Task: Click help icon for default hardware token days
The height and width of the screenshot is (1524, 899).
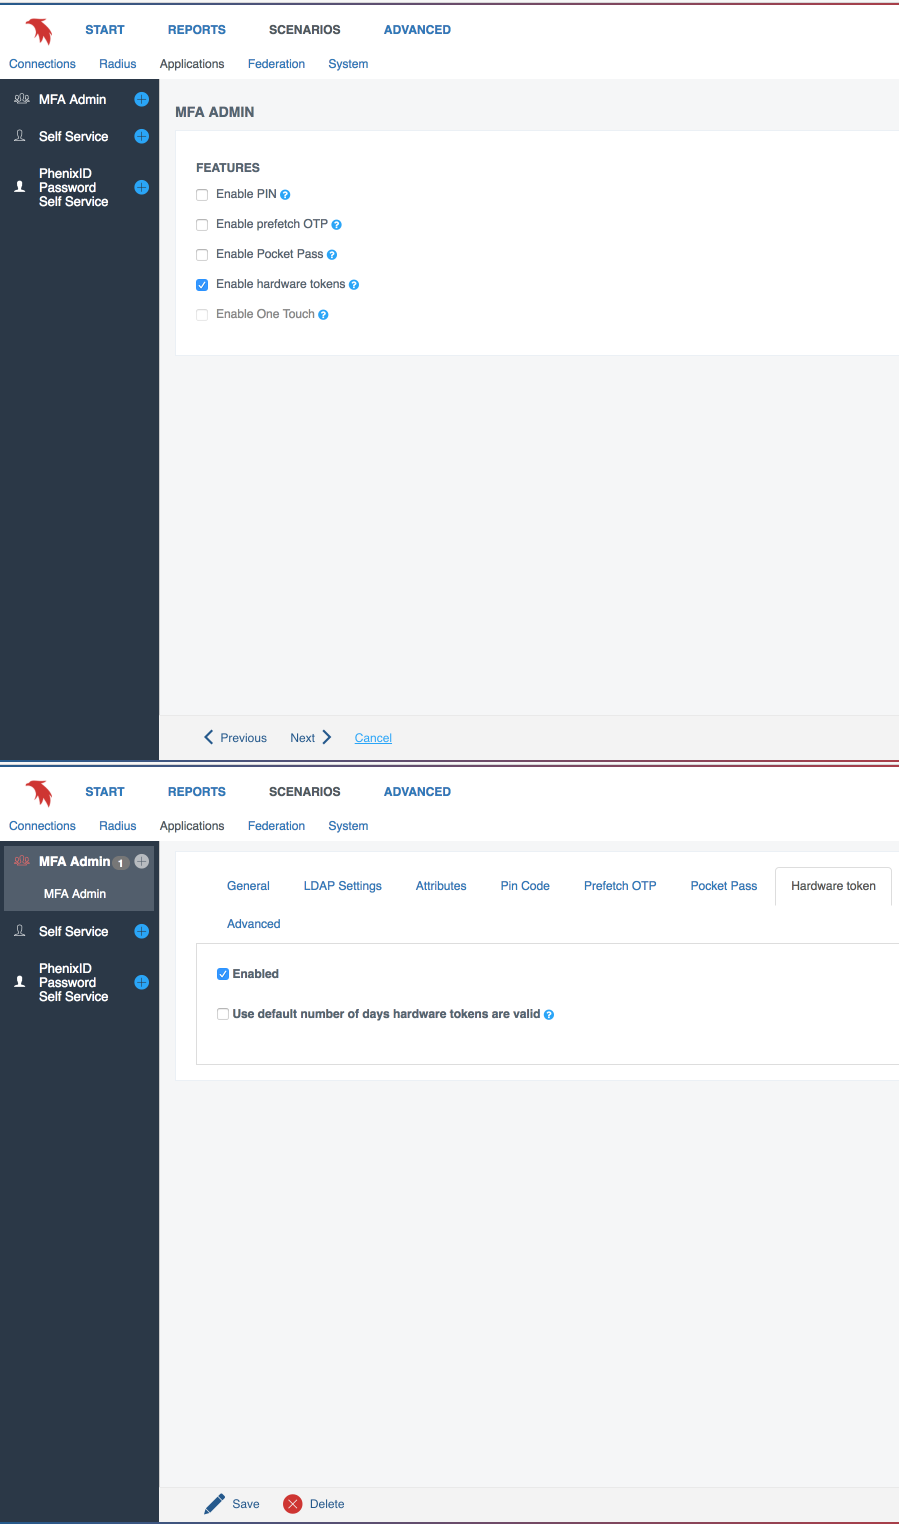Action: 549,1015
